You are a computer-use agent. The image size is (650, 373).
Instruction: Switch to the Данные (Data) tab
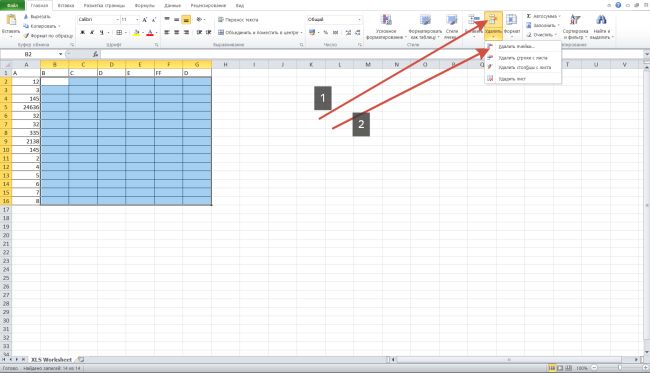tap(172, 6)
